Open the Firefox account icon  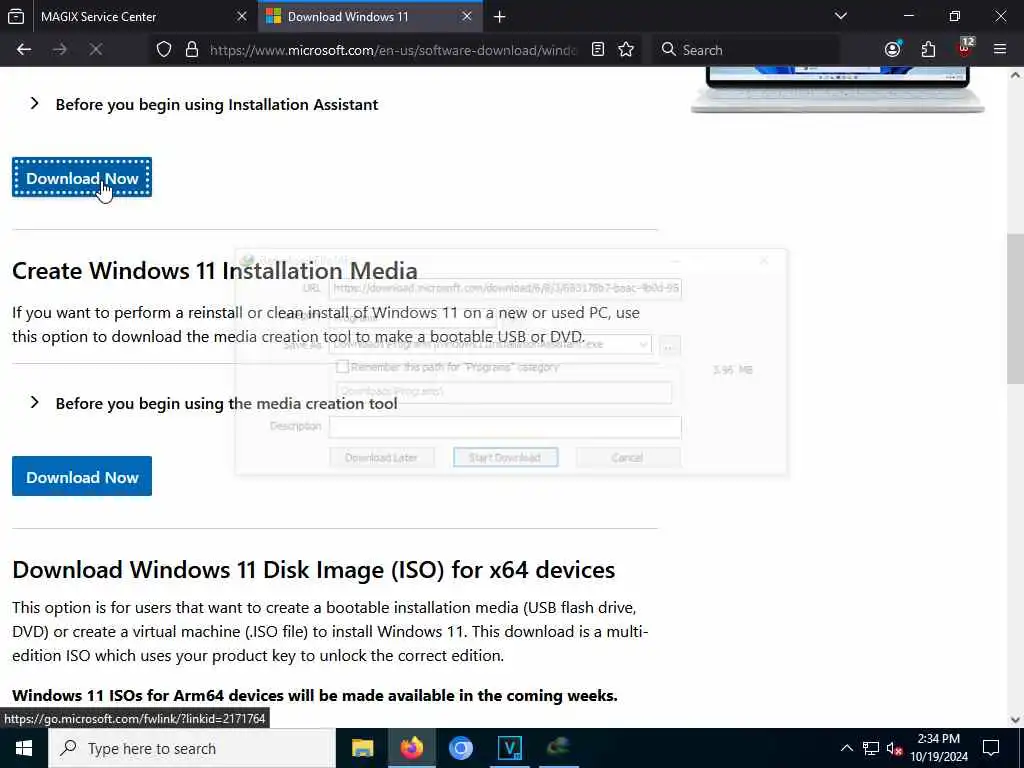pos(893,50)
